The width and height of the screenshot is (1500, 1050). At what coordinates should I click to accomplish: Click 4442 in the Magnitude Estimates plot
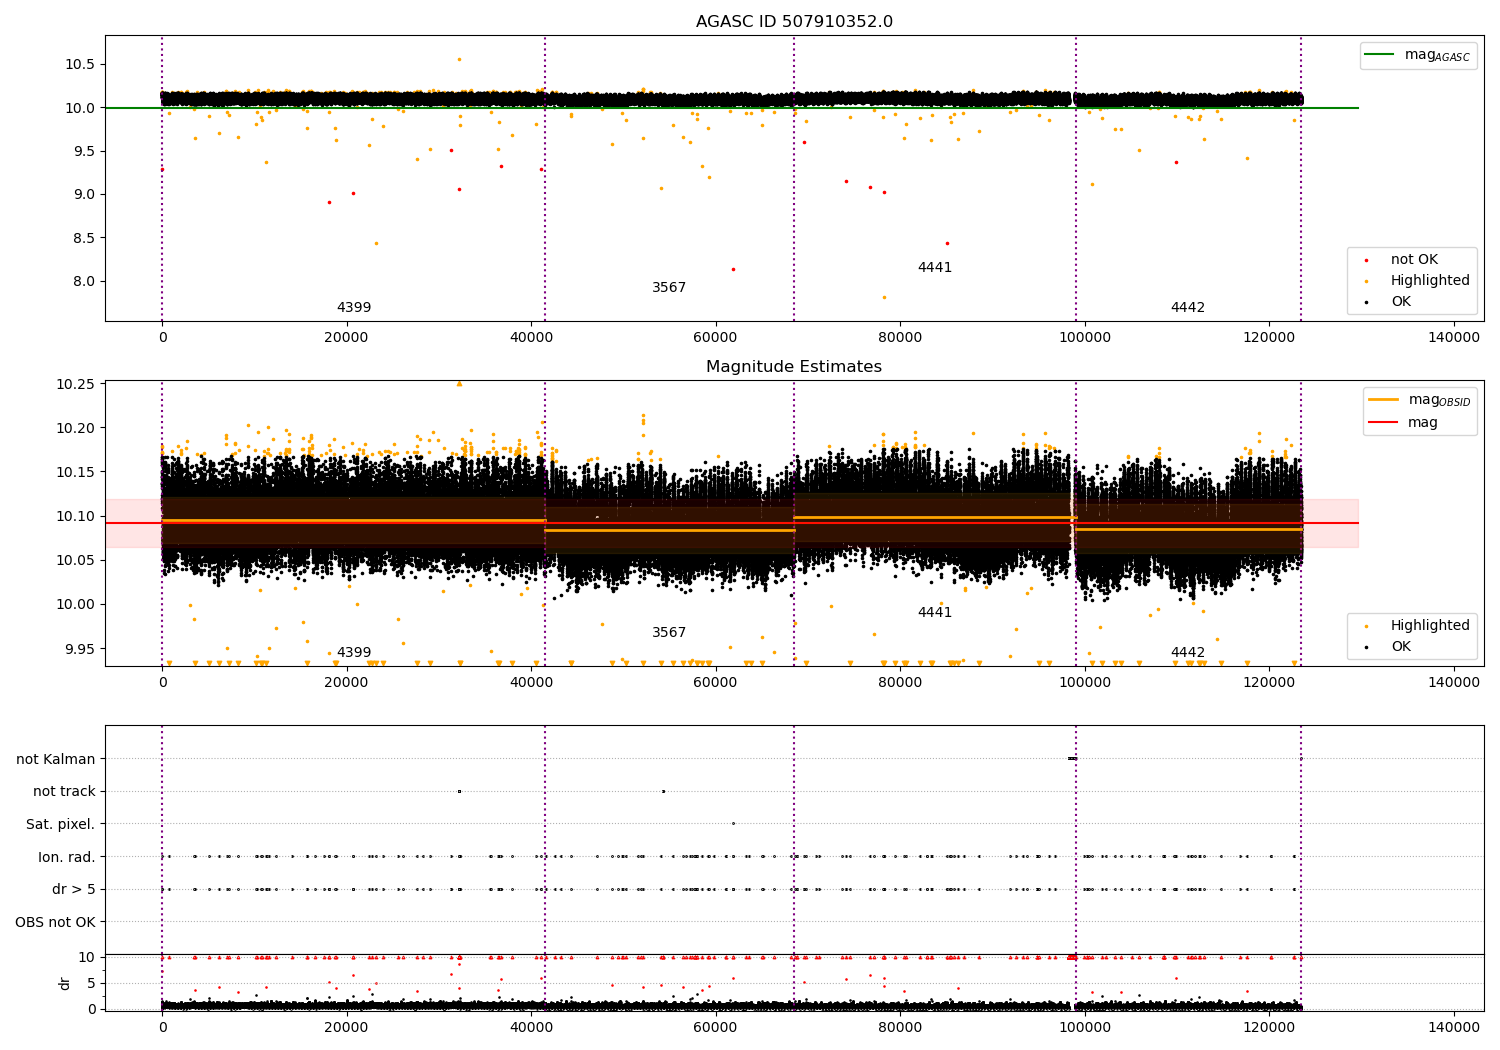tap(1188, 653)
